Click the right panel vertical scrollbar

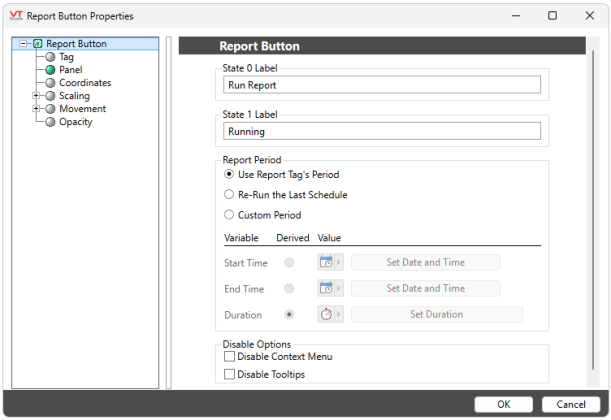(x=593, y=210)
